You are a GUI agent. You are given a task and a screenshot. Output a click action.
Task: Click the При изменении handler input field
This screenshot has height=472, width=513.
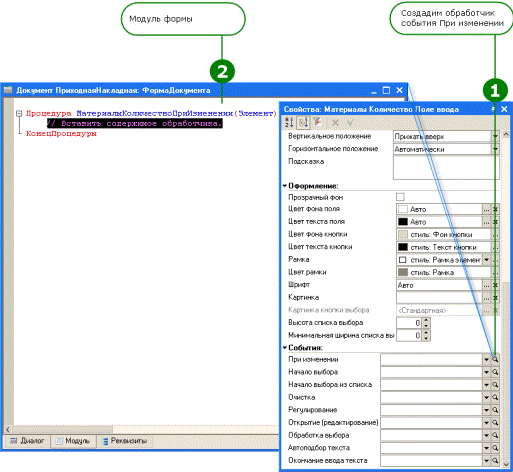(431, 359)
